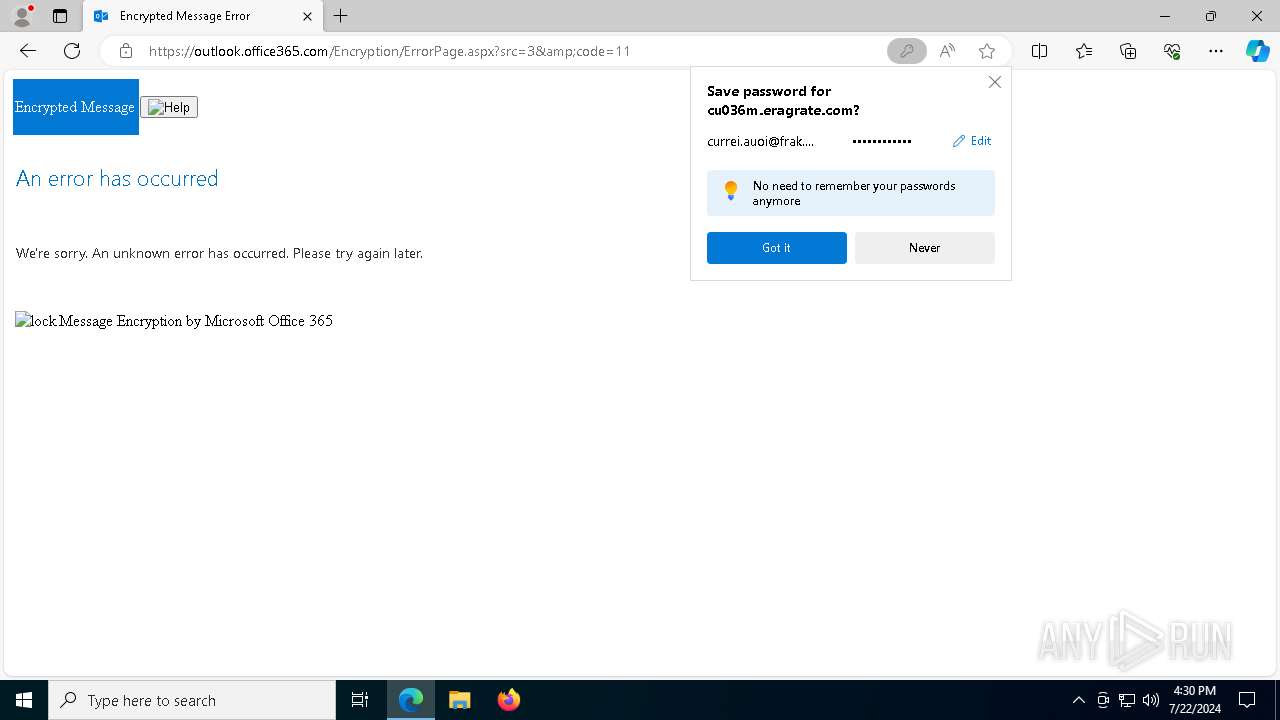Image resolution: width=1280 pixels, height=720 pixels.
Task: Open the volume control tray icon
Action: click(x=1151, y=700)
